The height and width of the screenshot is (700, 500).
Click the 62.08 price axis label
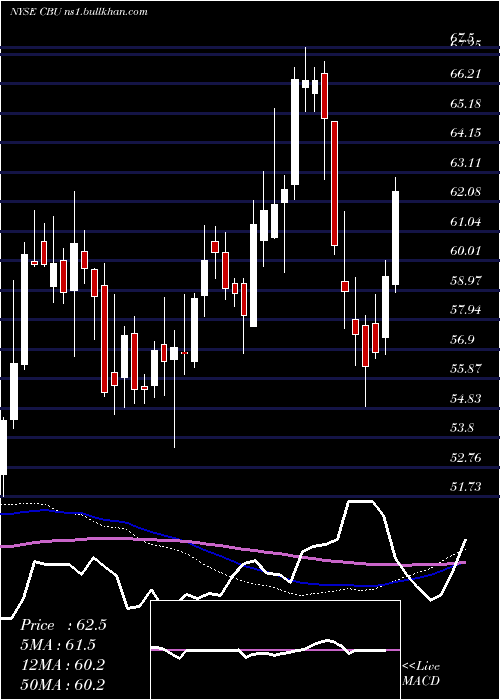coord(466,192)
